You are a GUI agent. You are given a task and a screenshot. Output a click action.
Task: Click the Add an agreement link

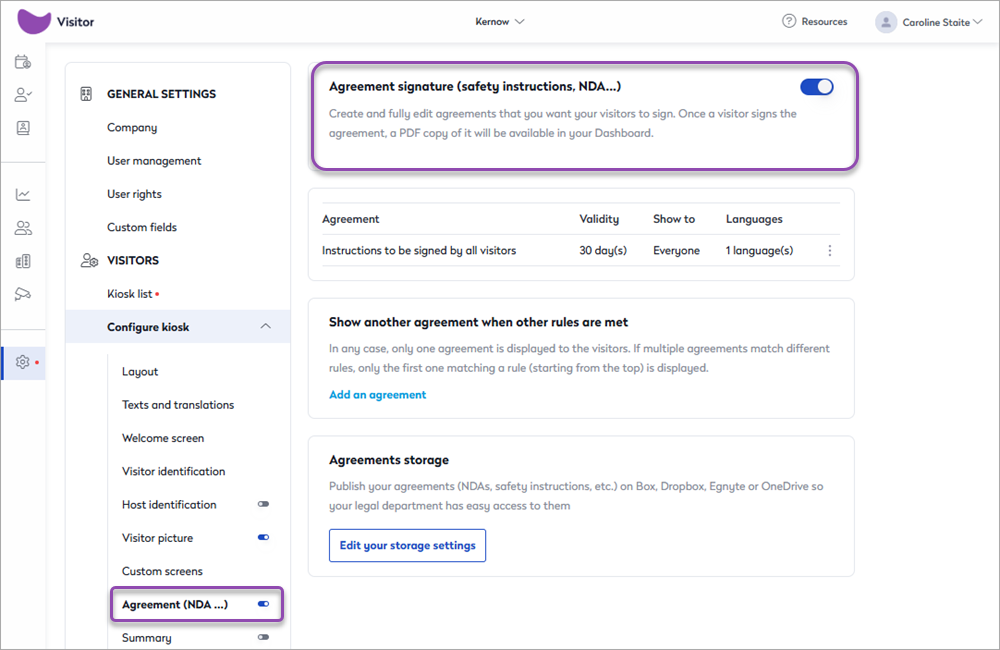pyautogui.click(x=377, y=395)
